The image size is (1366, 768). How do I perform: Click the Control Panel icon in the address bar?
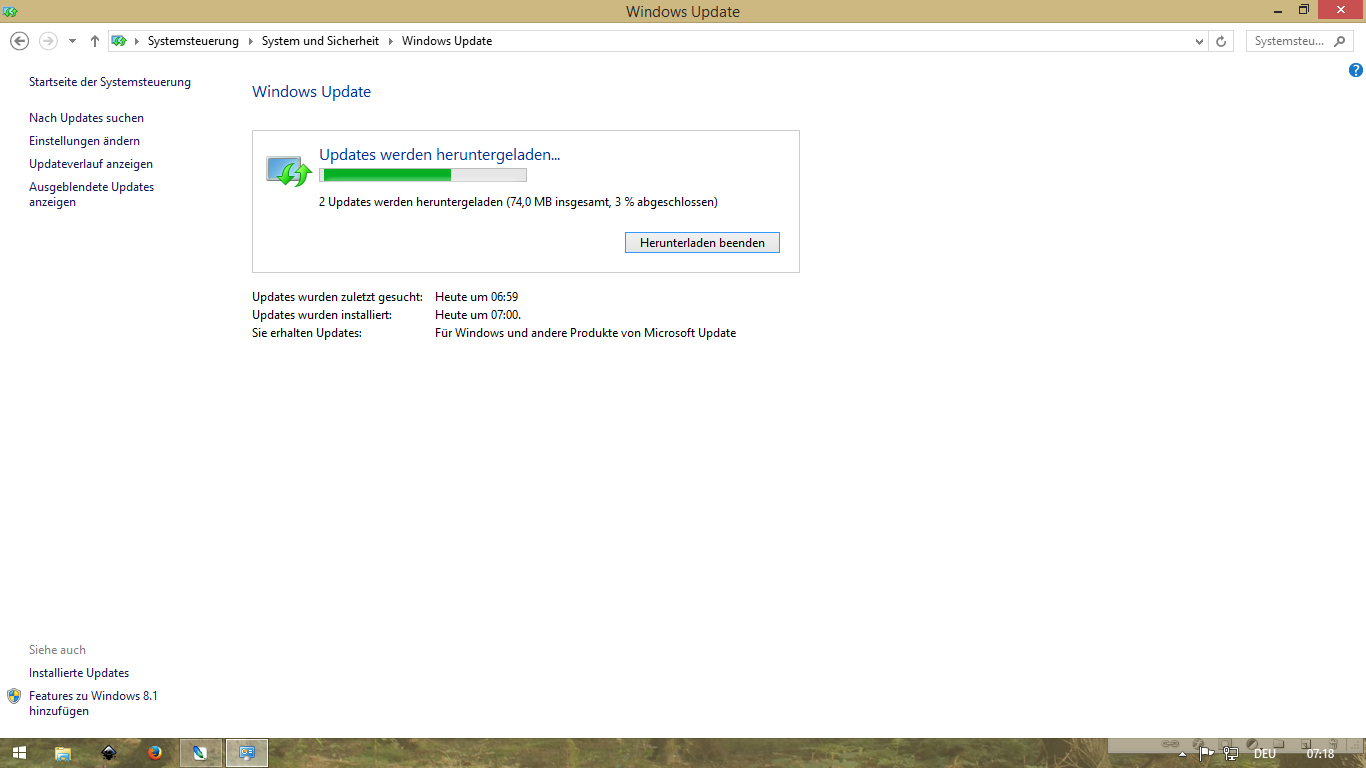pos(119,41)
